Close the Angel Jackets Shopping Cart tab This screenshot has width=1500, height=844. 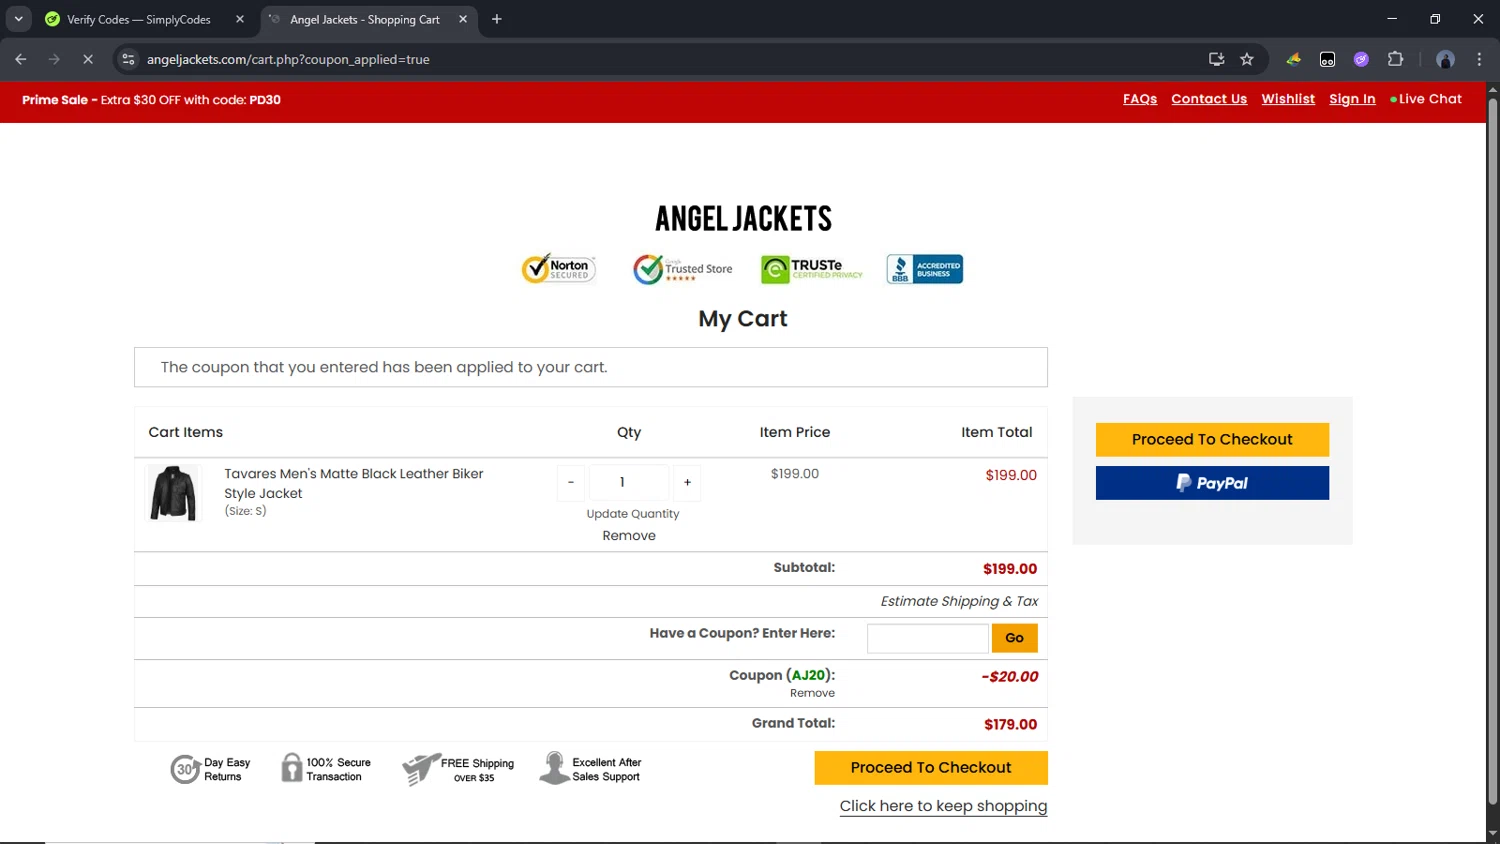click(463, 19)
